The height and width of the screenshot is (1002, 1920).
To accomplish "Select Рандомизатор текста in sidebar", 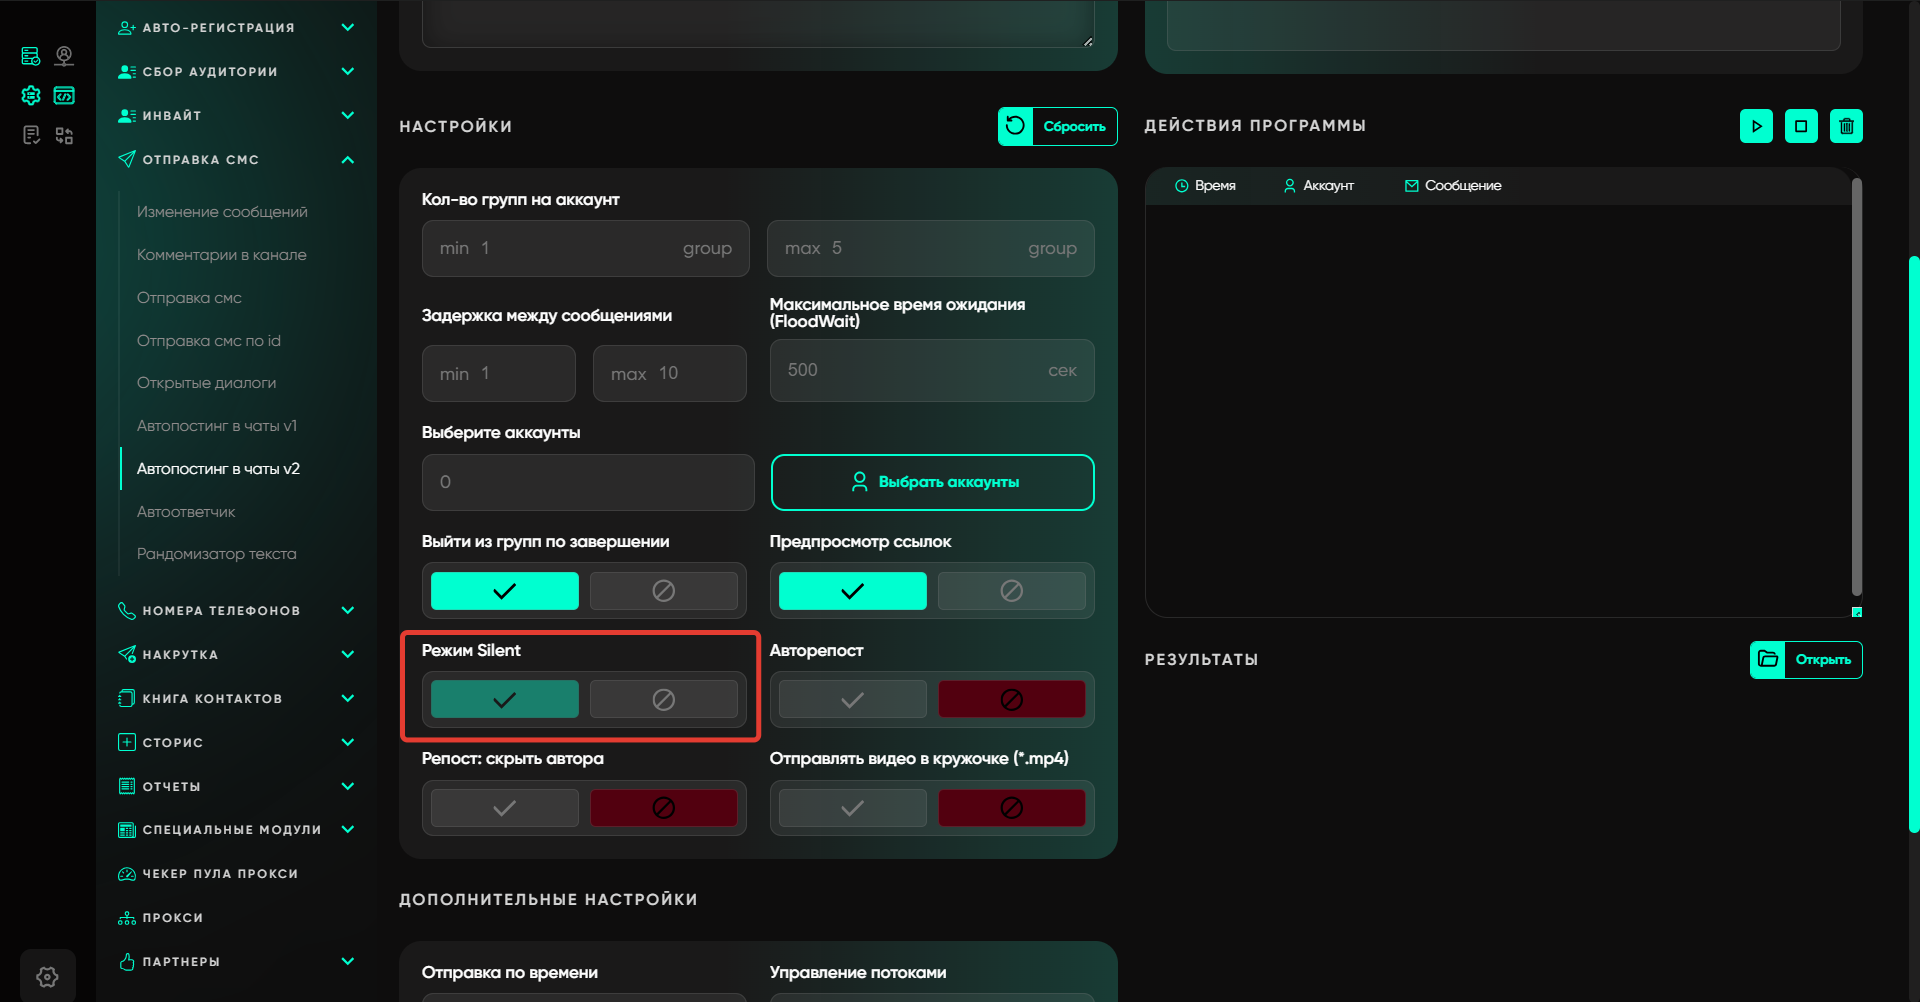I will [216, 554].
